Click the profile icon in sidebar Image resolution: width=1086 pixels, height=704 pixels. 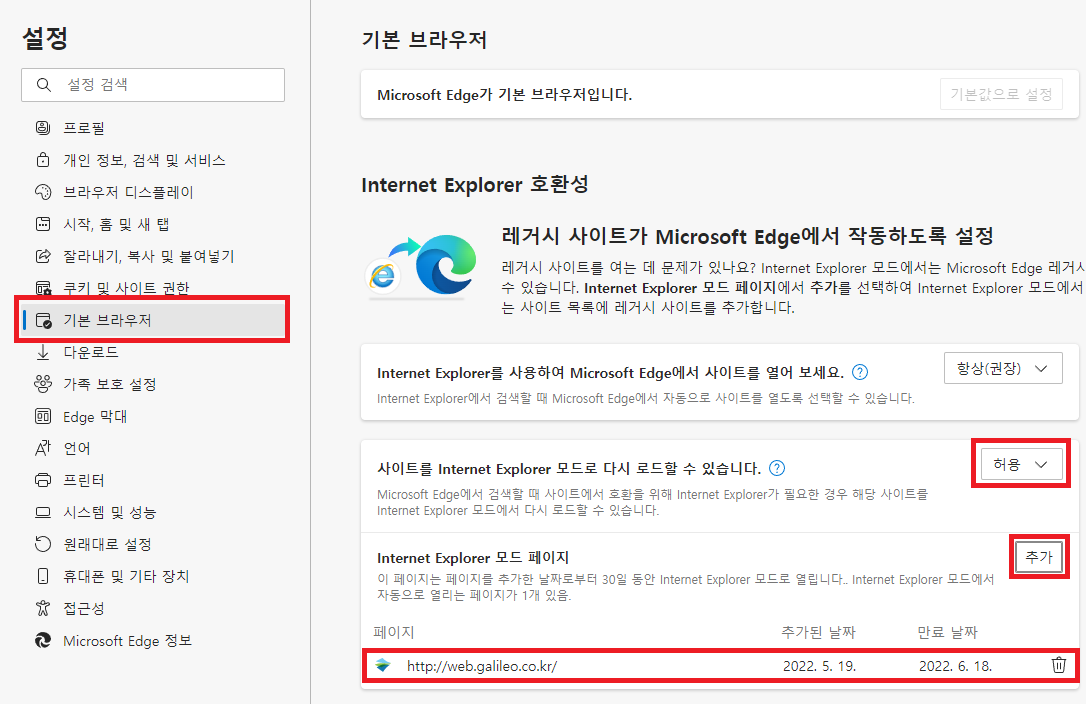coord(42,128)
